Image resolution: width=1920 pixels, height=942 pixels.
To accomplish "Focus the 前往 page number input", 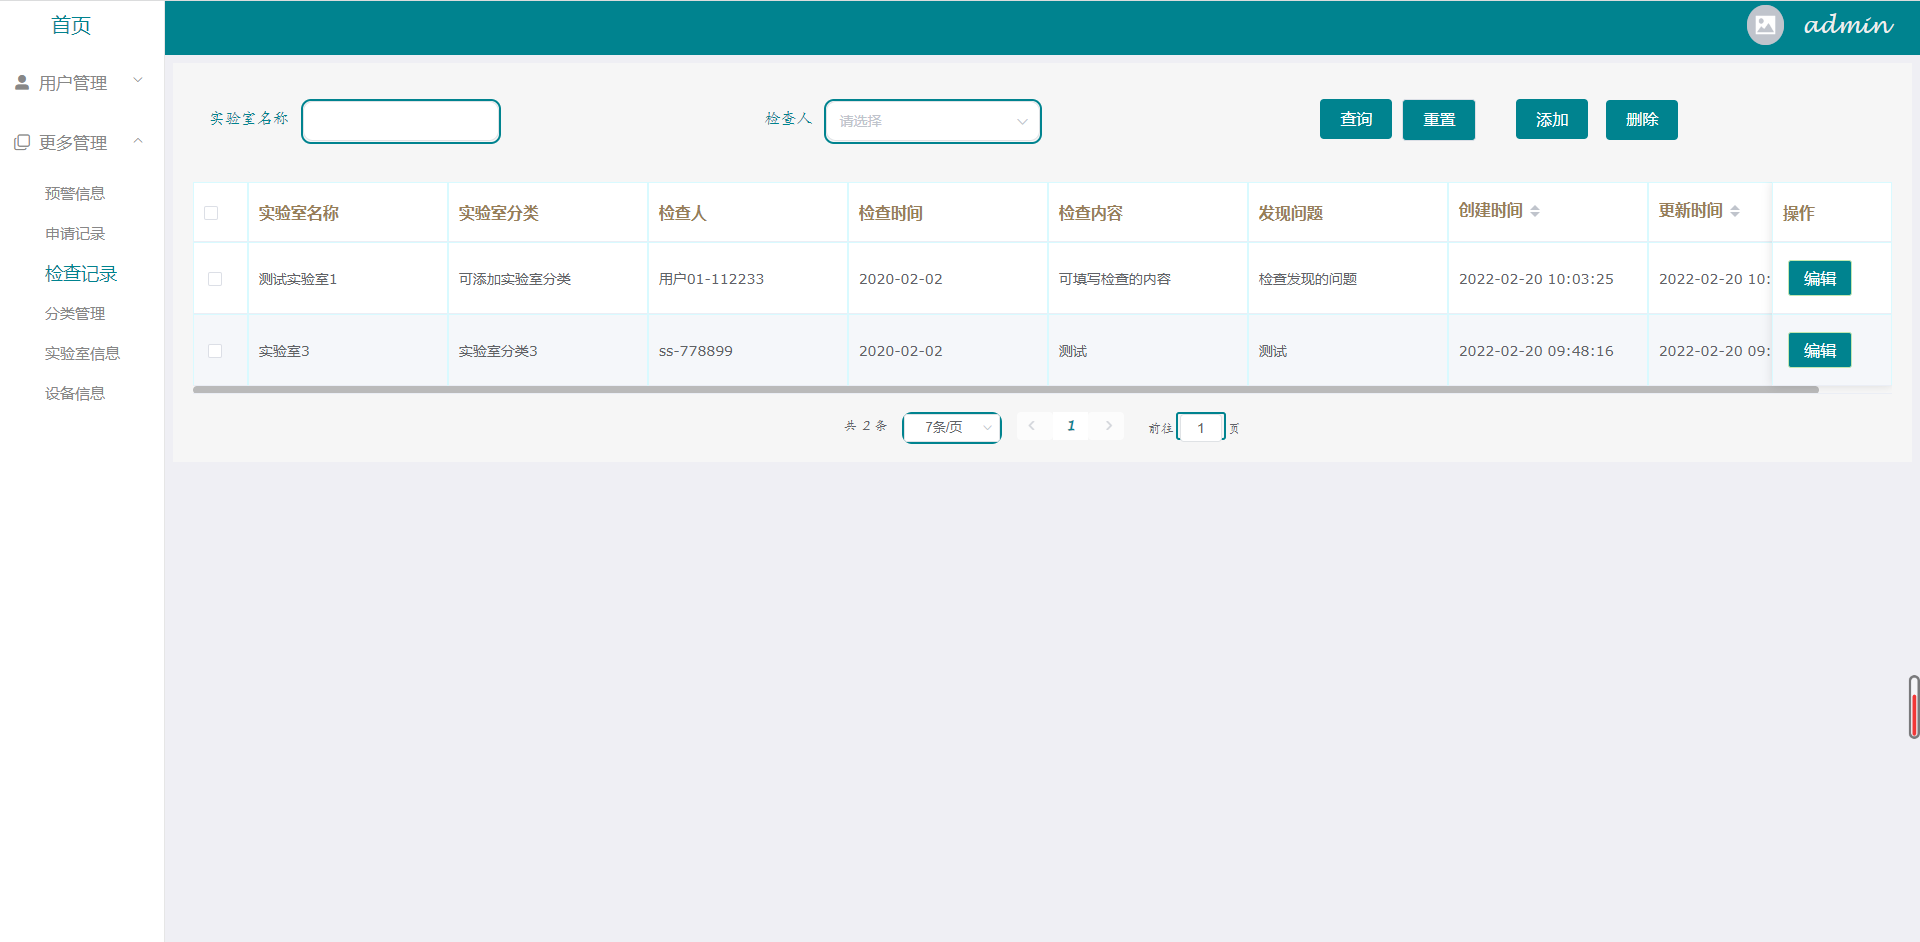I will [1201, 427].
